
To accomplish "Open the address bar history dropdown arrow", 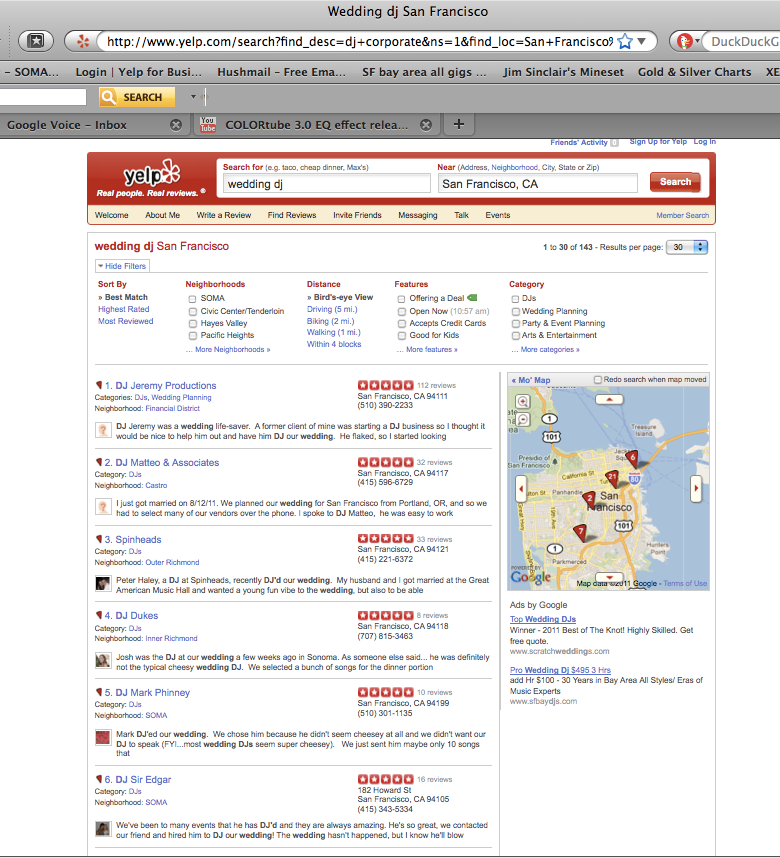I will coord(642,41).
